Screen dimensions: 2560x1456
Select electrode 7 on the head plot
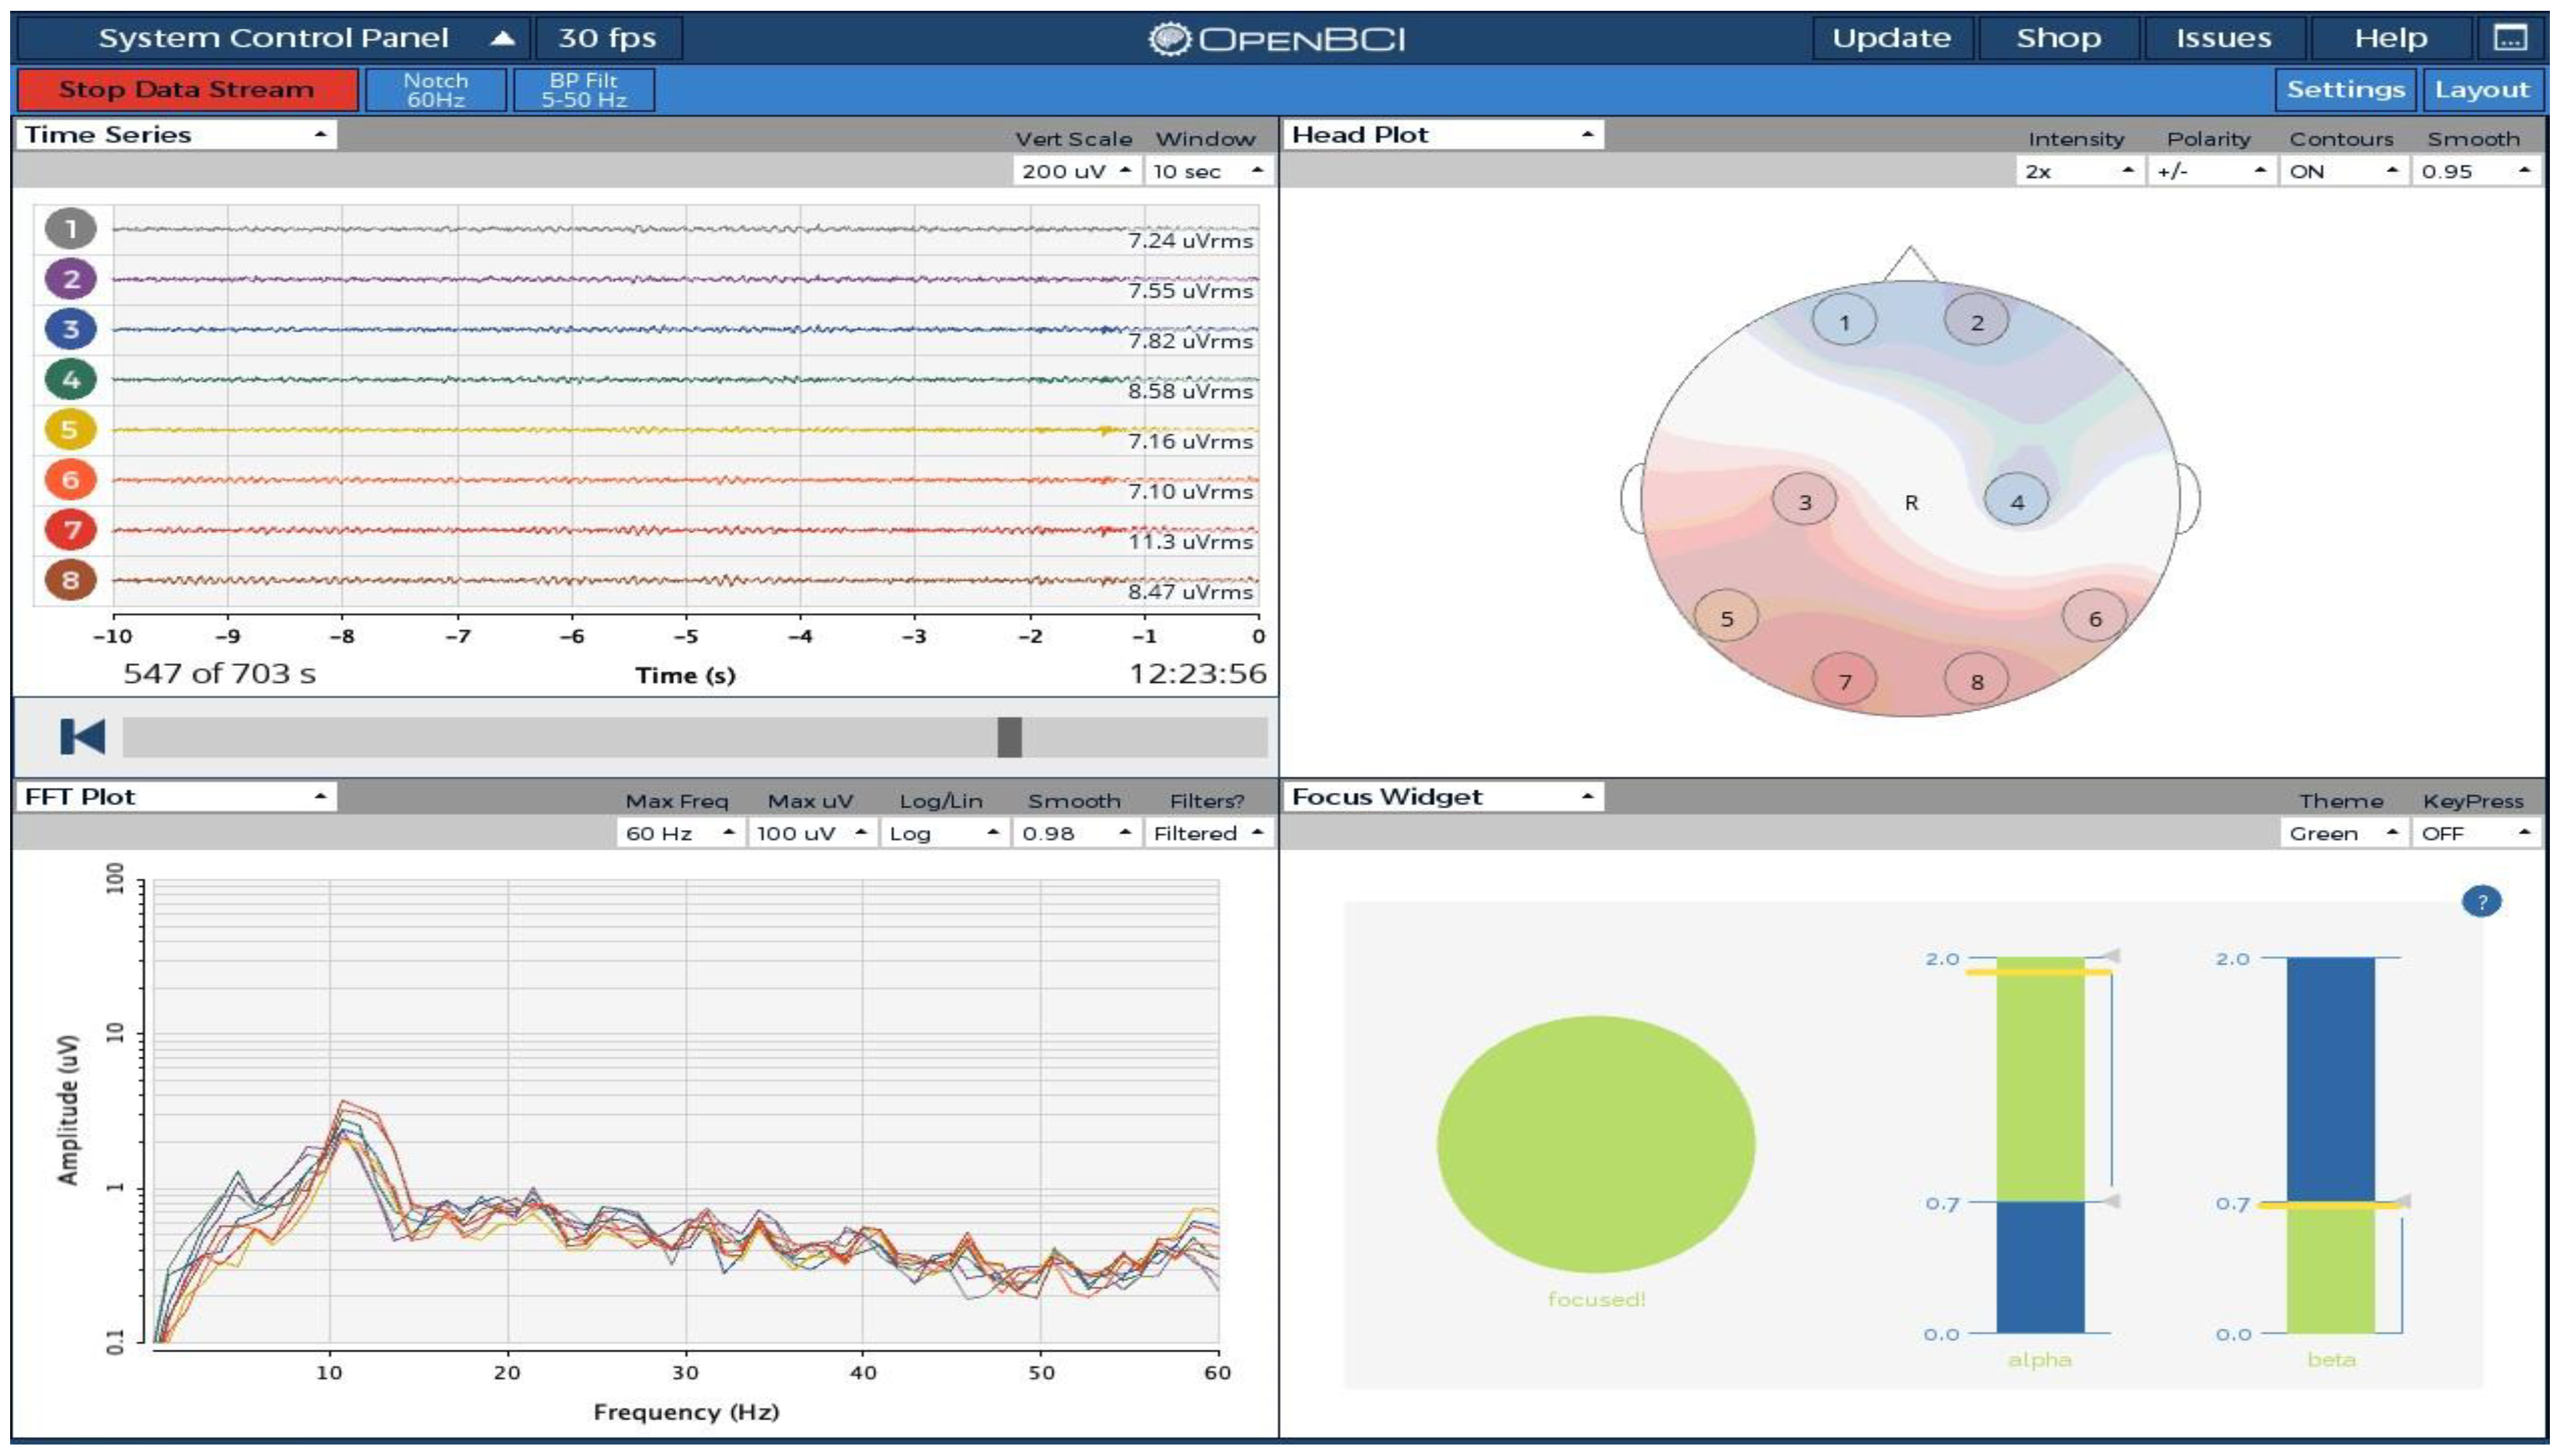[x=1844, y=681]
